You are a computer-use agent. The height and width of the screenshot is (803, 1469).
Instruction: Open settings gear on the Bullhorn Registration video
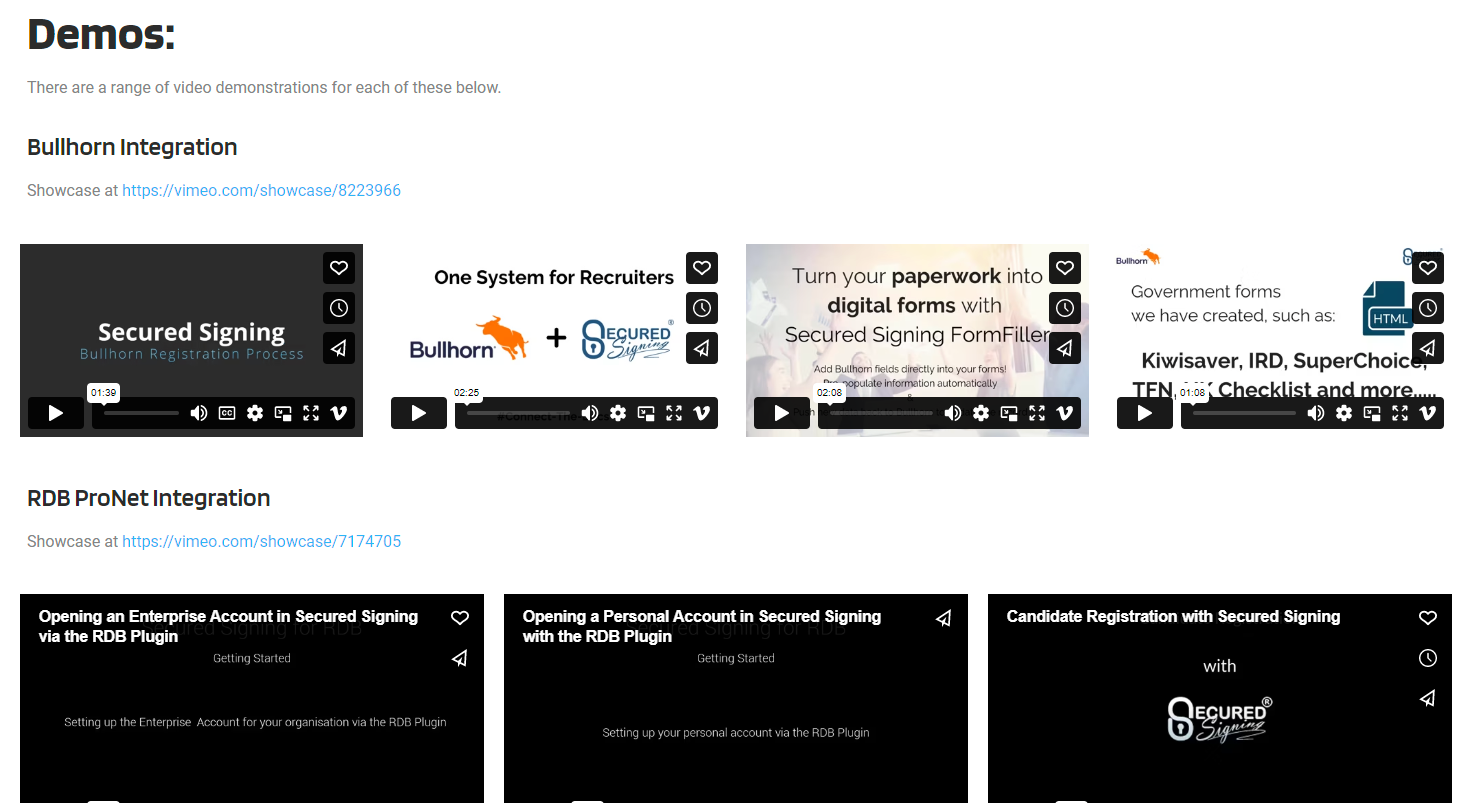(x=255, y=413)
